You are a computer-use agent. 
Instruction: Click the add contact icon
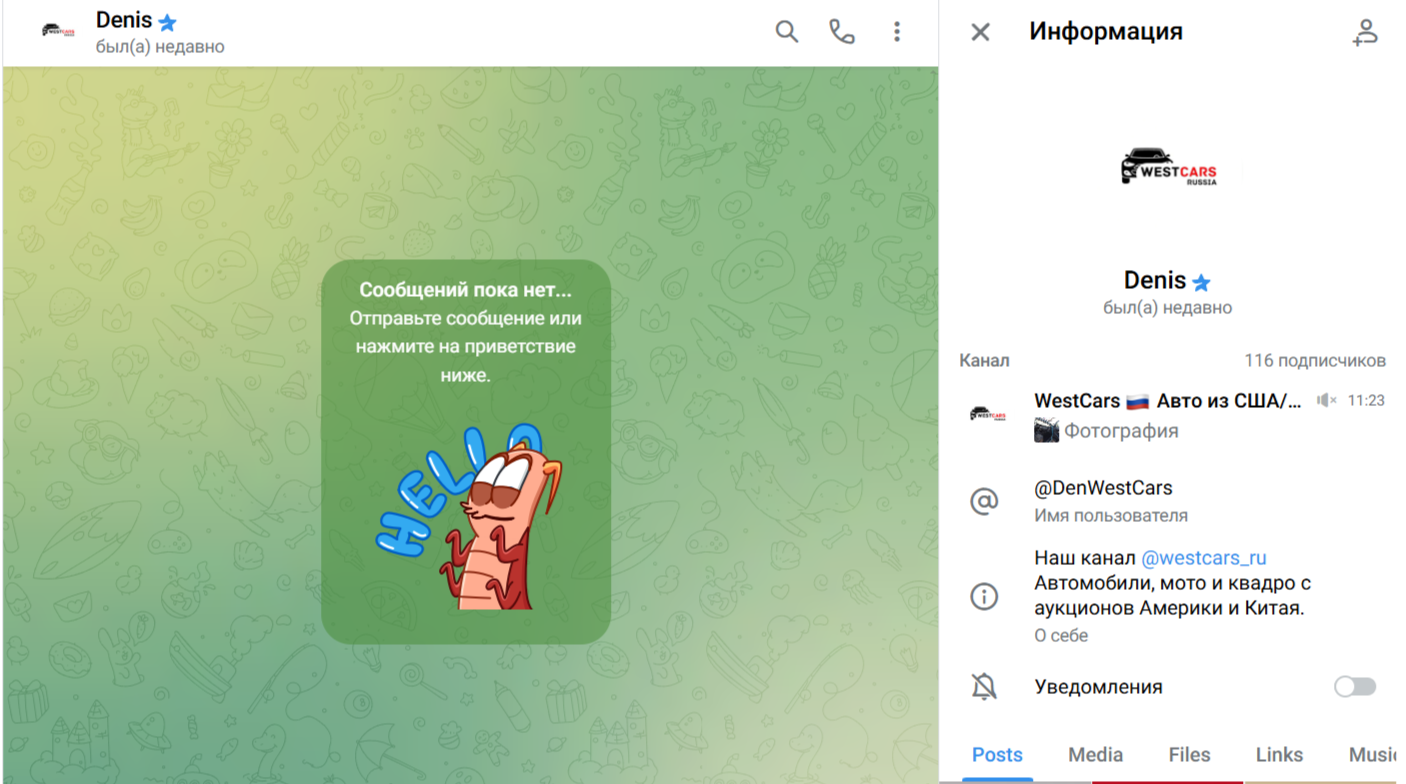point(1365,32)
